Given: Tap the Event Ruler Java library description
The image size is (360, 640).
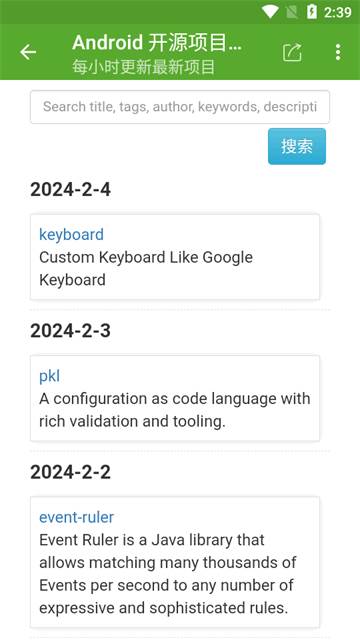Looking at the screenshot, I should click(x=167, y=574).
